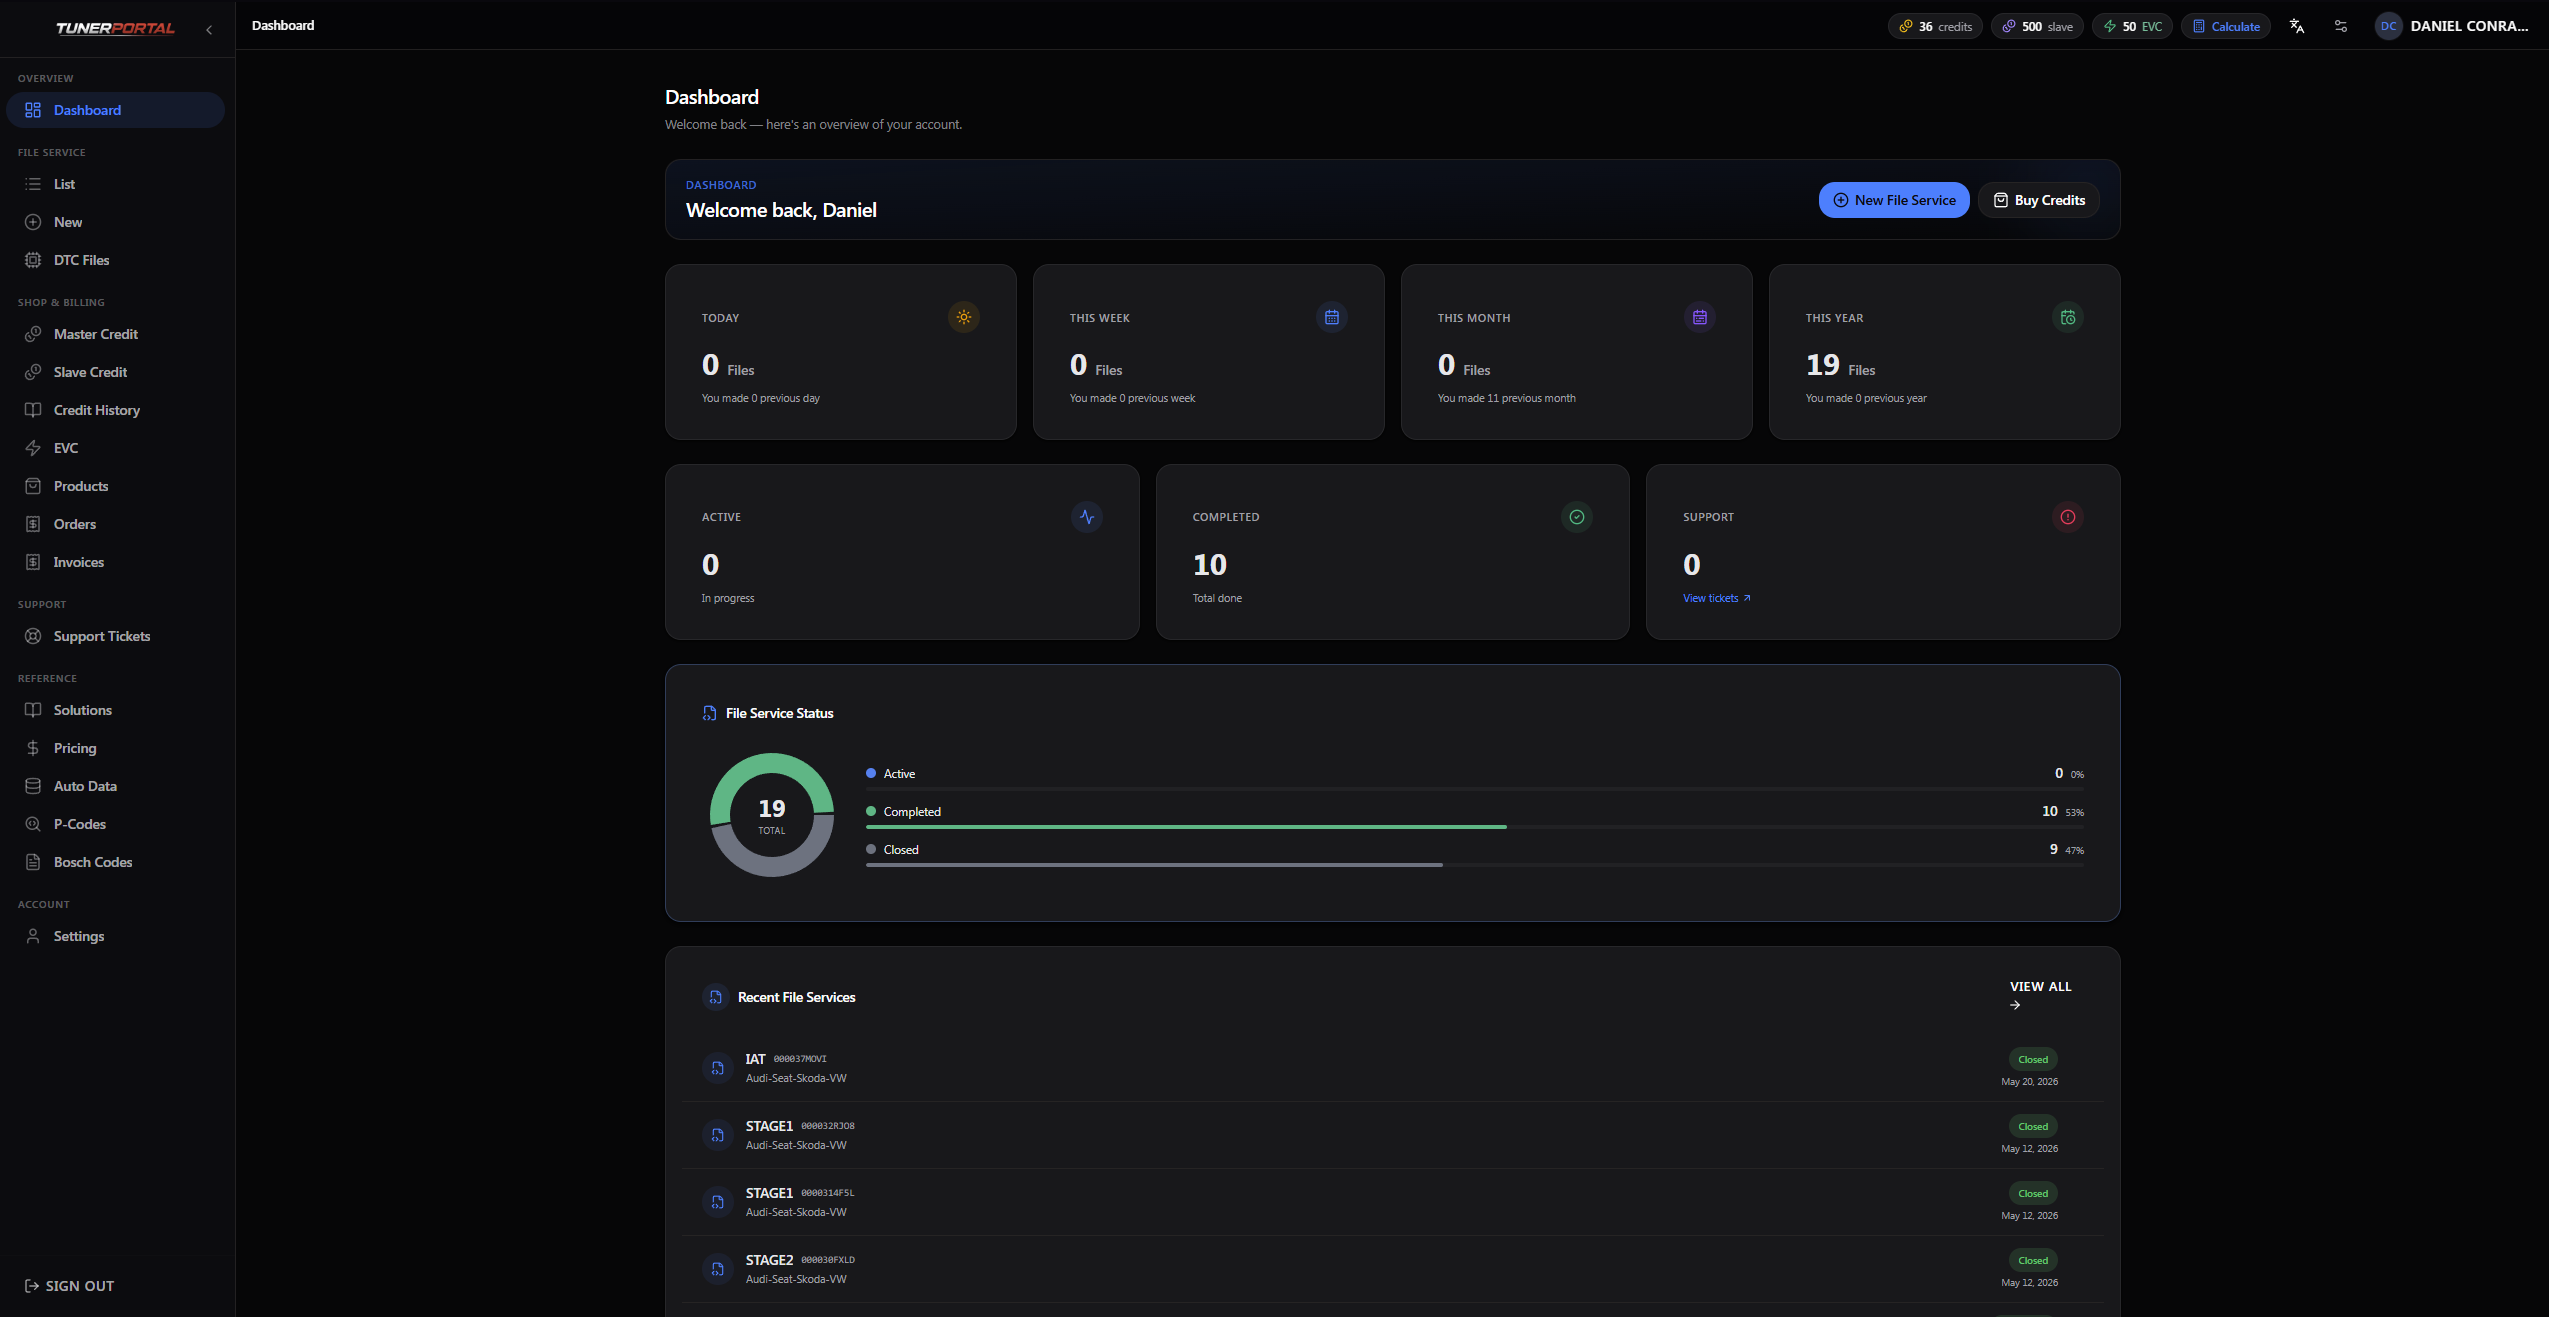Click the 36 credits badge

coord(1935,26)
